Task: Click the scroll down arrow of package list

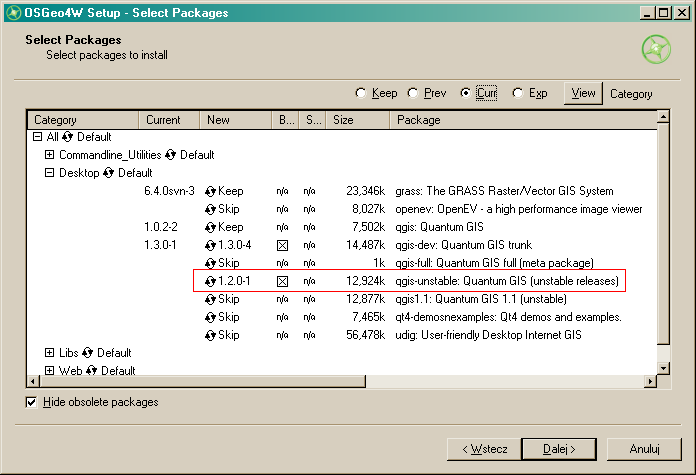Action: click(x=663, y=368)
